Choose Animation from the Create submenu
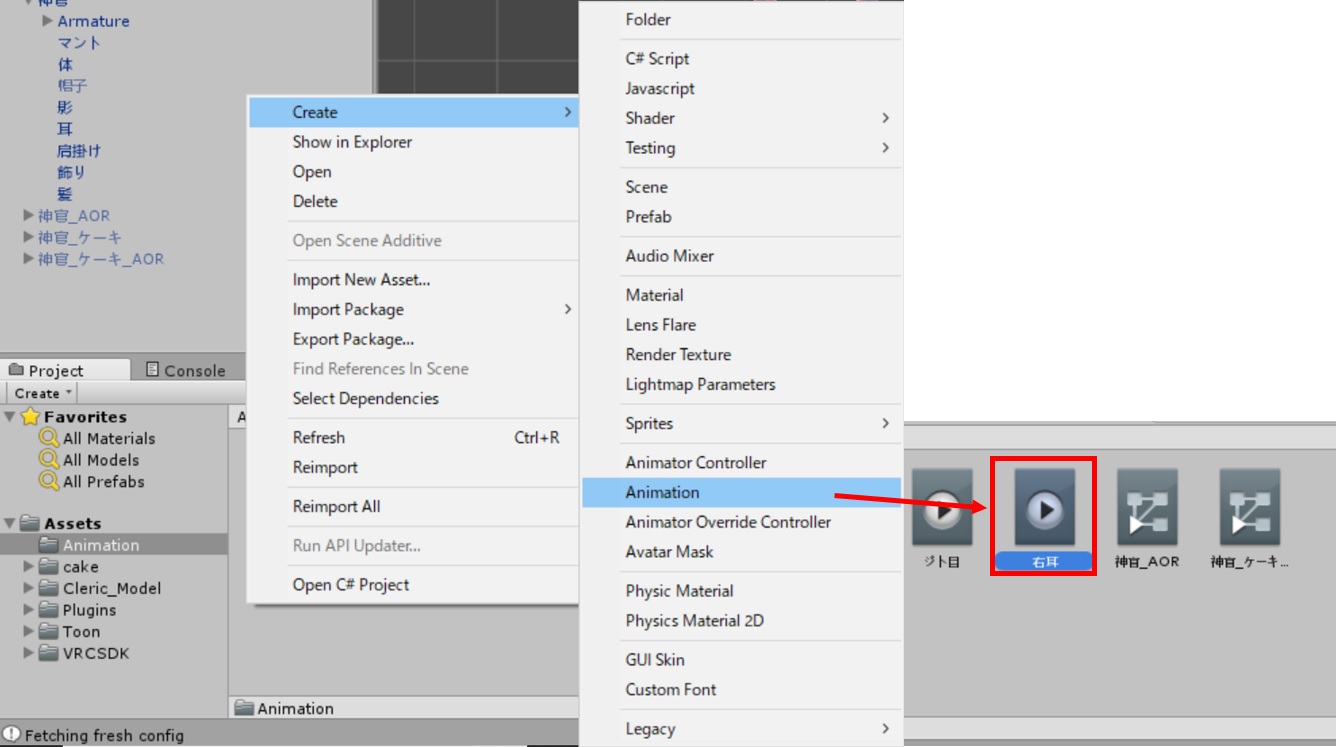Screen dimensions: 1336x747 (x=662, y=492)
